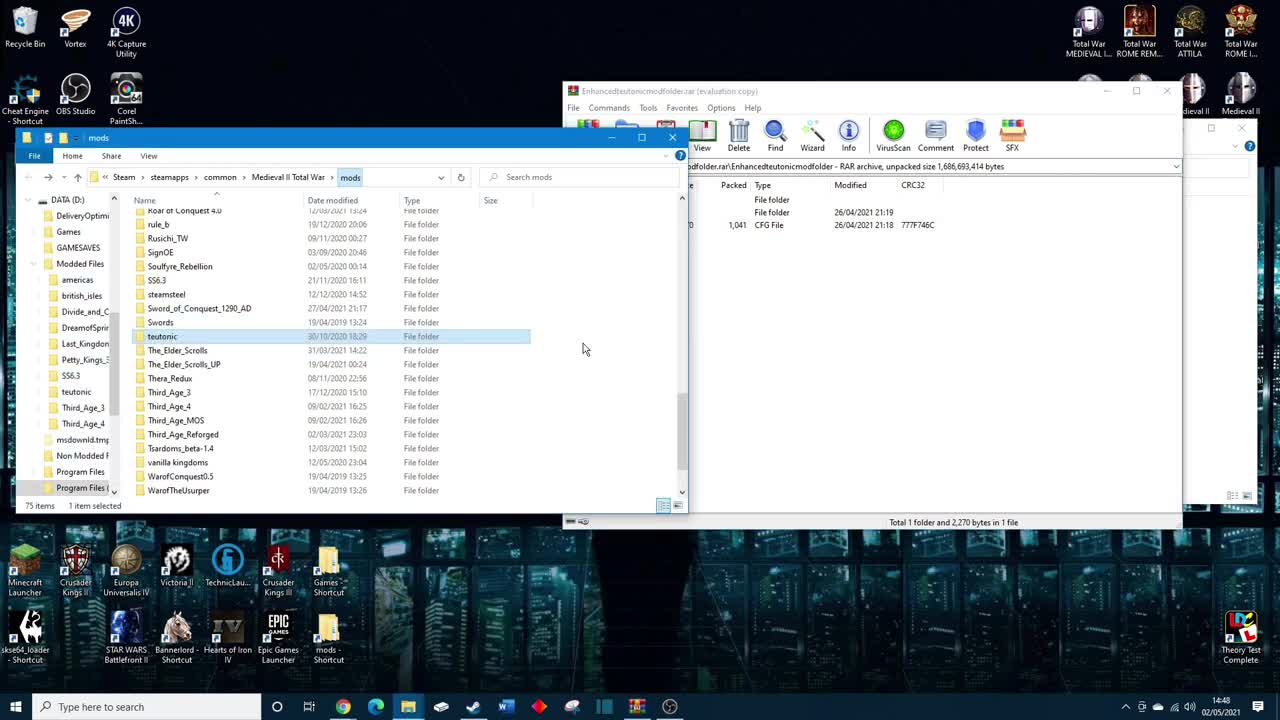This screenshot has height=720, width=1280.
Task: Open WinRAR from taskbar
Action: [x=637, y=707]
